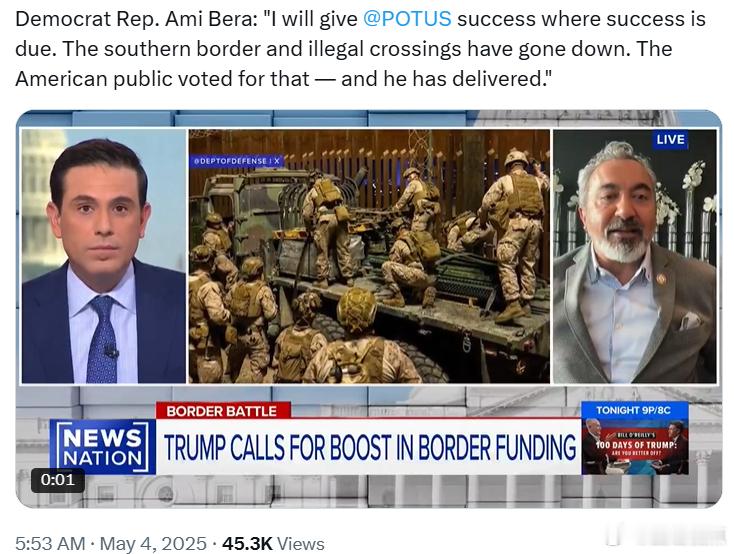Click the blue LIVE badge

click(670, 140)
